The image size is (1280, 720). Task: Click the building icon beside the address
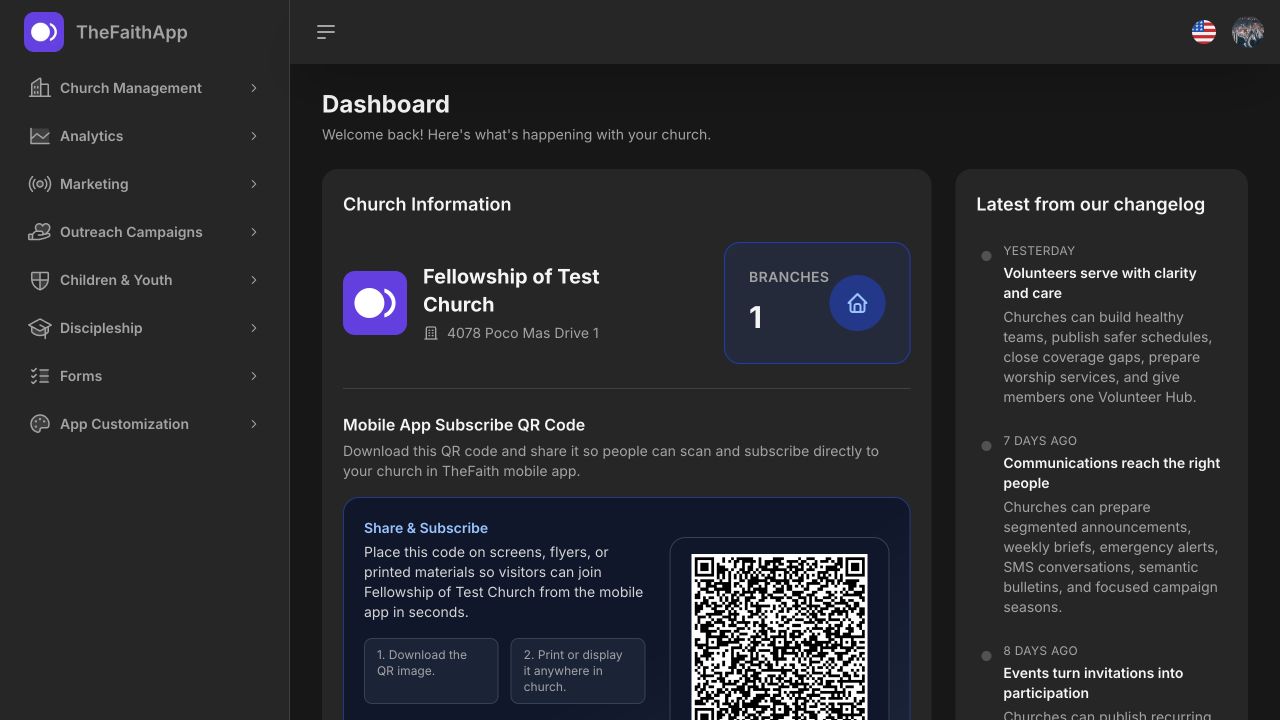tap(431, 333)
